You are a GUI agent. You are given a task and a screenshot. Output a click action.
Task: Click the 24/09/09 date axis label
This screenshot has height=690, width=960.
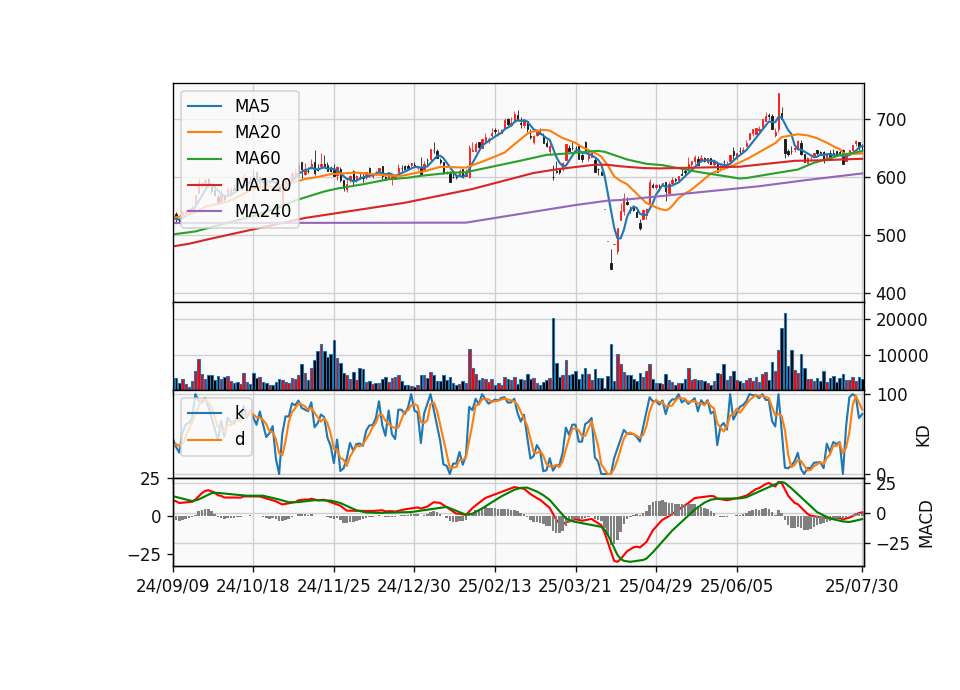pyautogui.click(x=173, y=586)
